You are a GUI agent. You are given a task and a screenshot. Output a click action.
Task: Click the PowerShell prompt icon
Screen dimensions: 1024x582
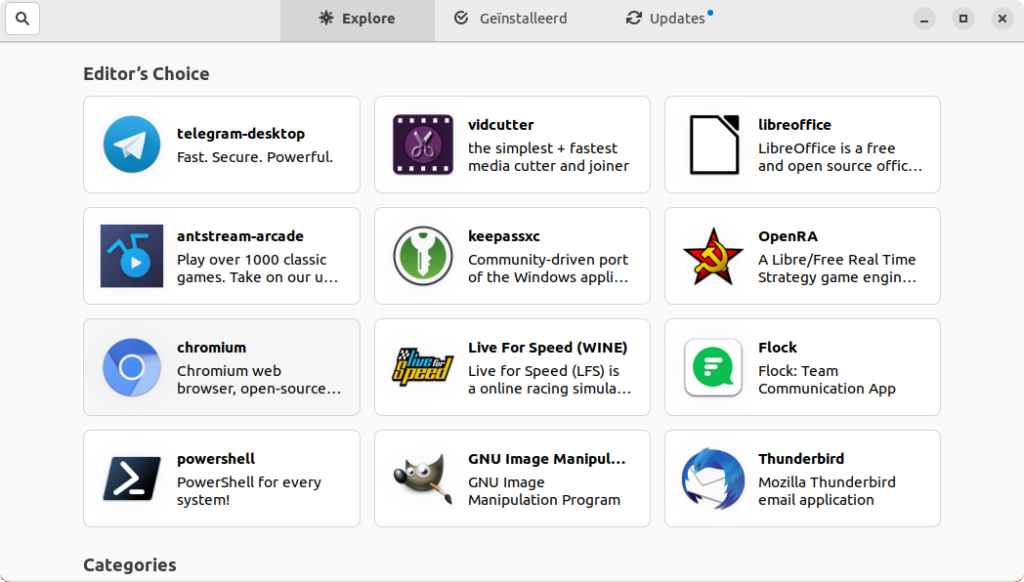click(132, 479)
